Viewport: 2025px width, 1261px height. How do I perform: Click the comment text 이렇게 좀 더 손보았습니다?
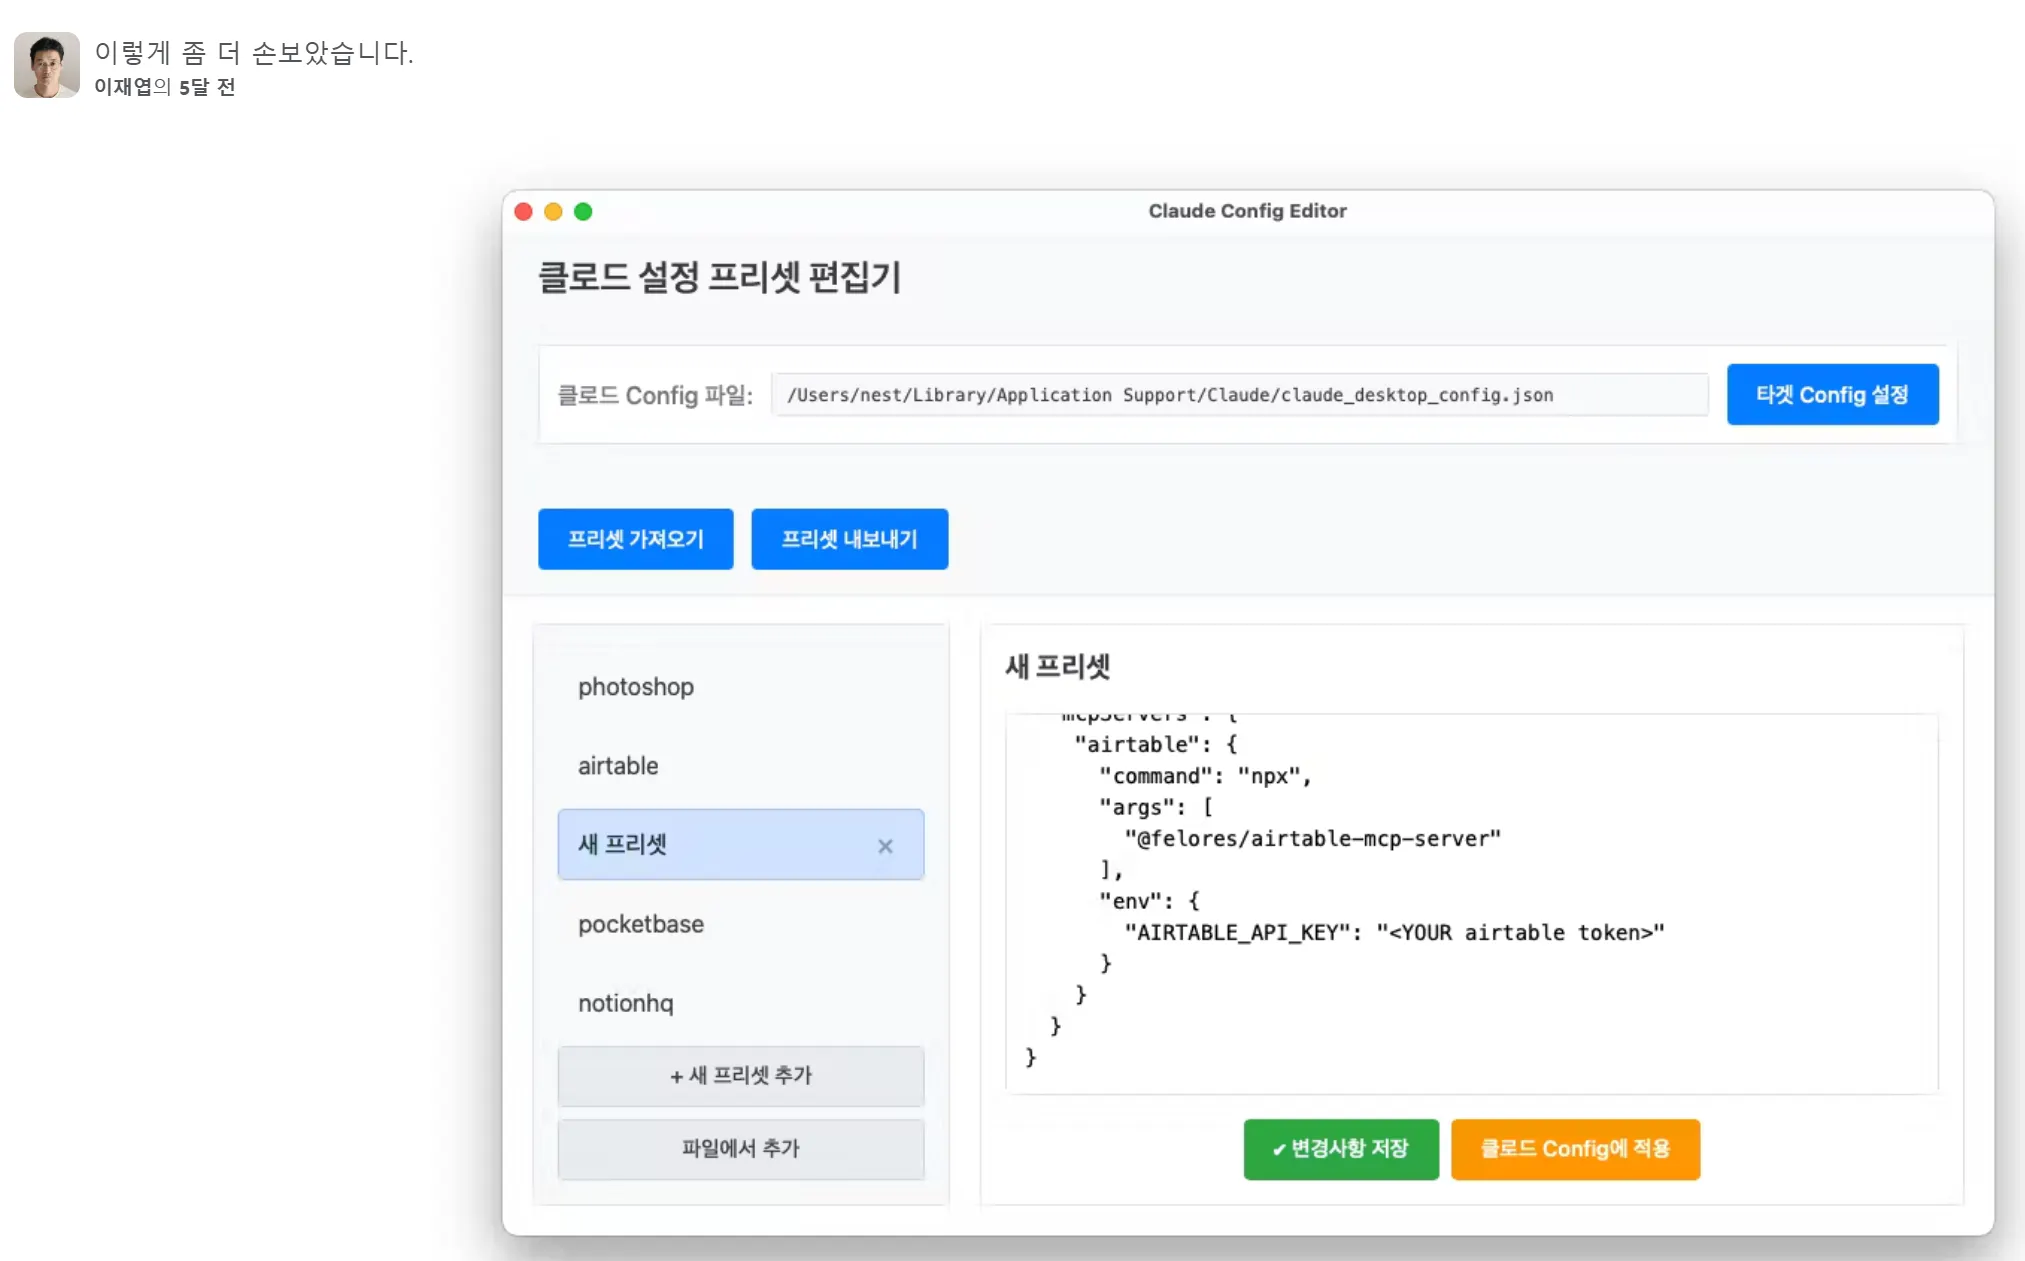(254, 52)
